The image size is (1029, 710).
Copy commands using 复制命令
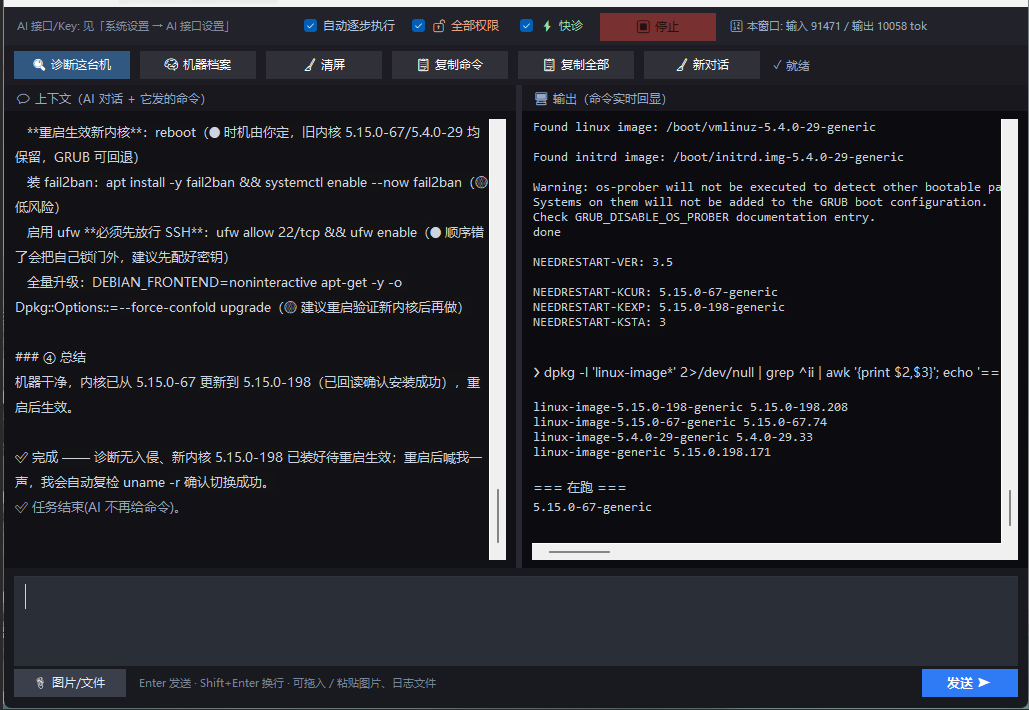(450, 65)
